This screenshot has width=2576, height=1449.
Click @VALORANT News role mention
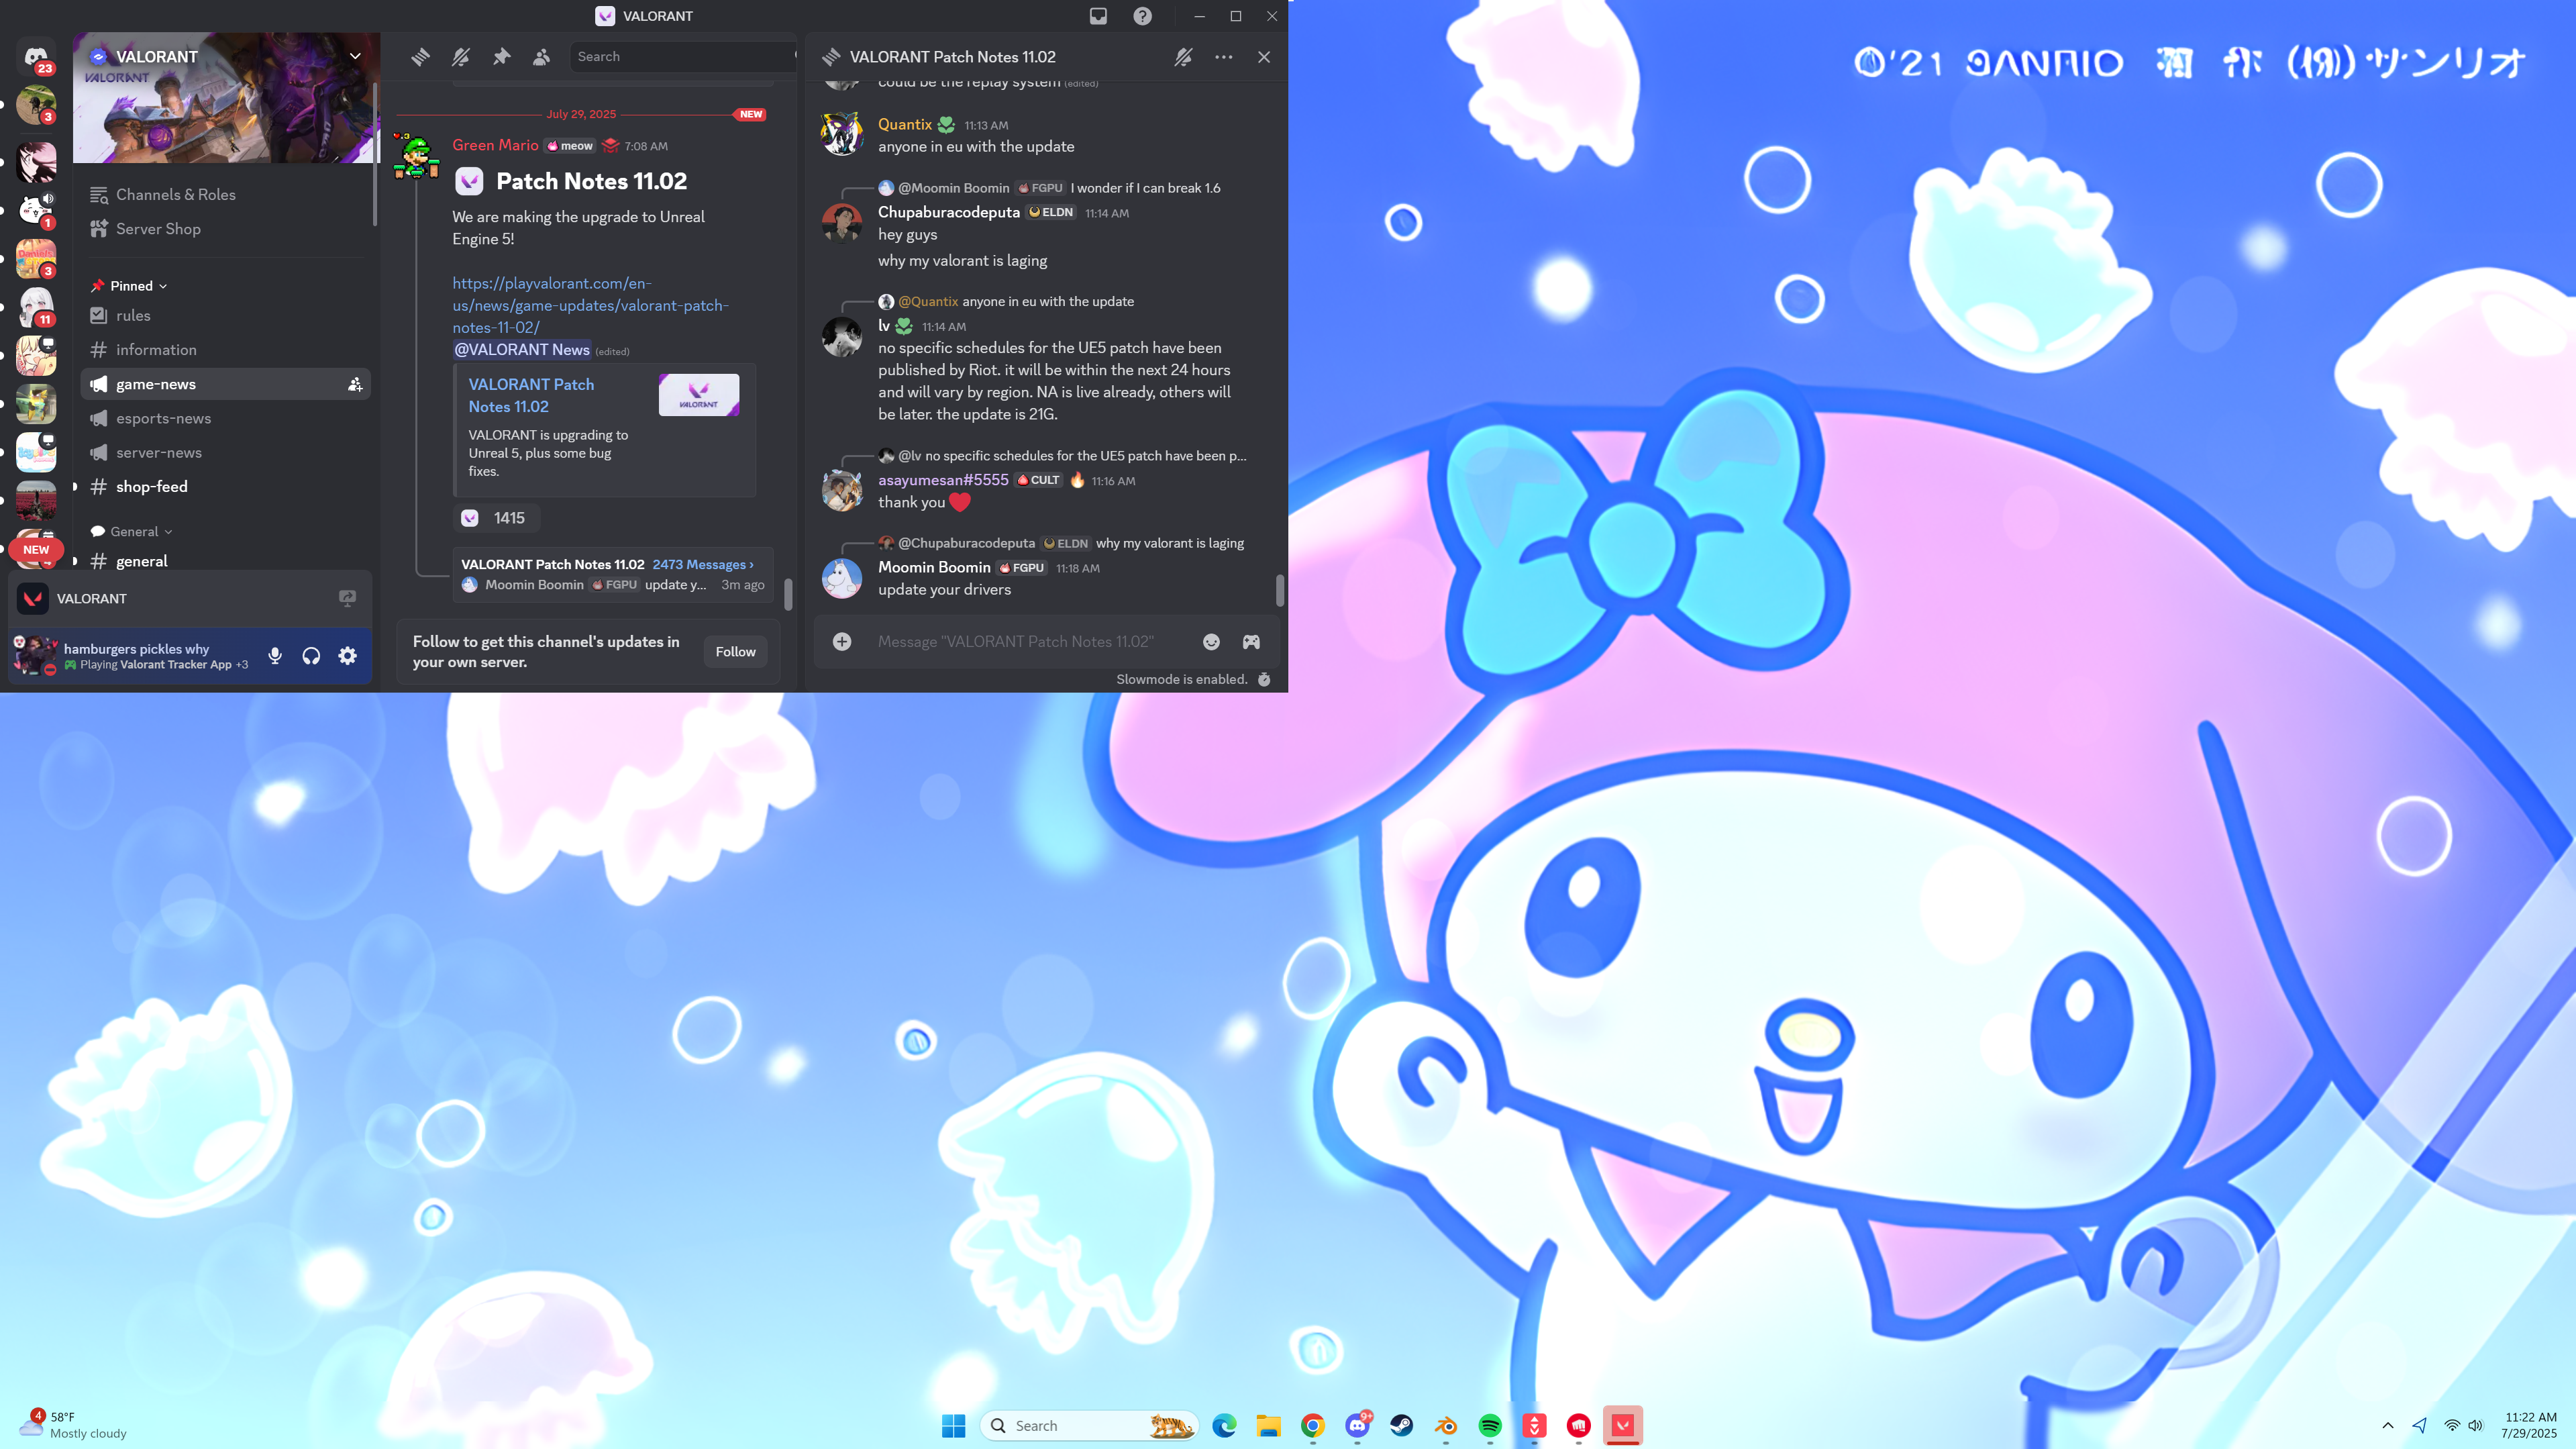522,349
